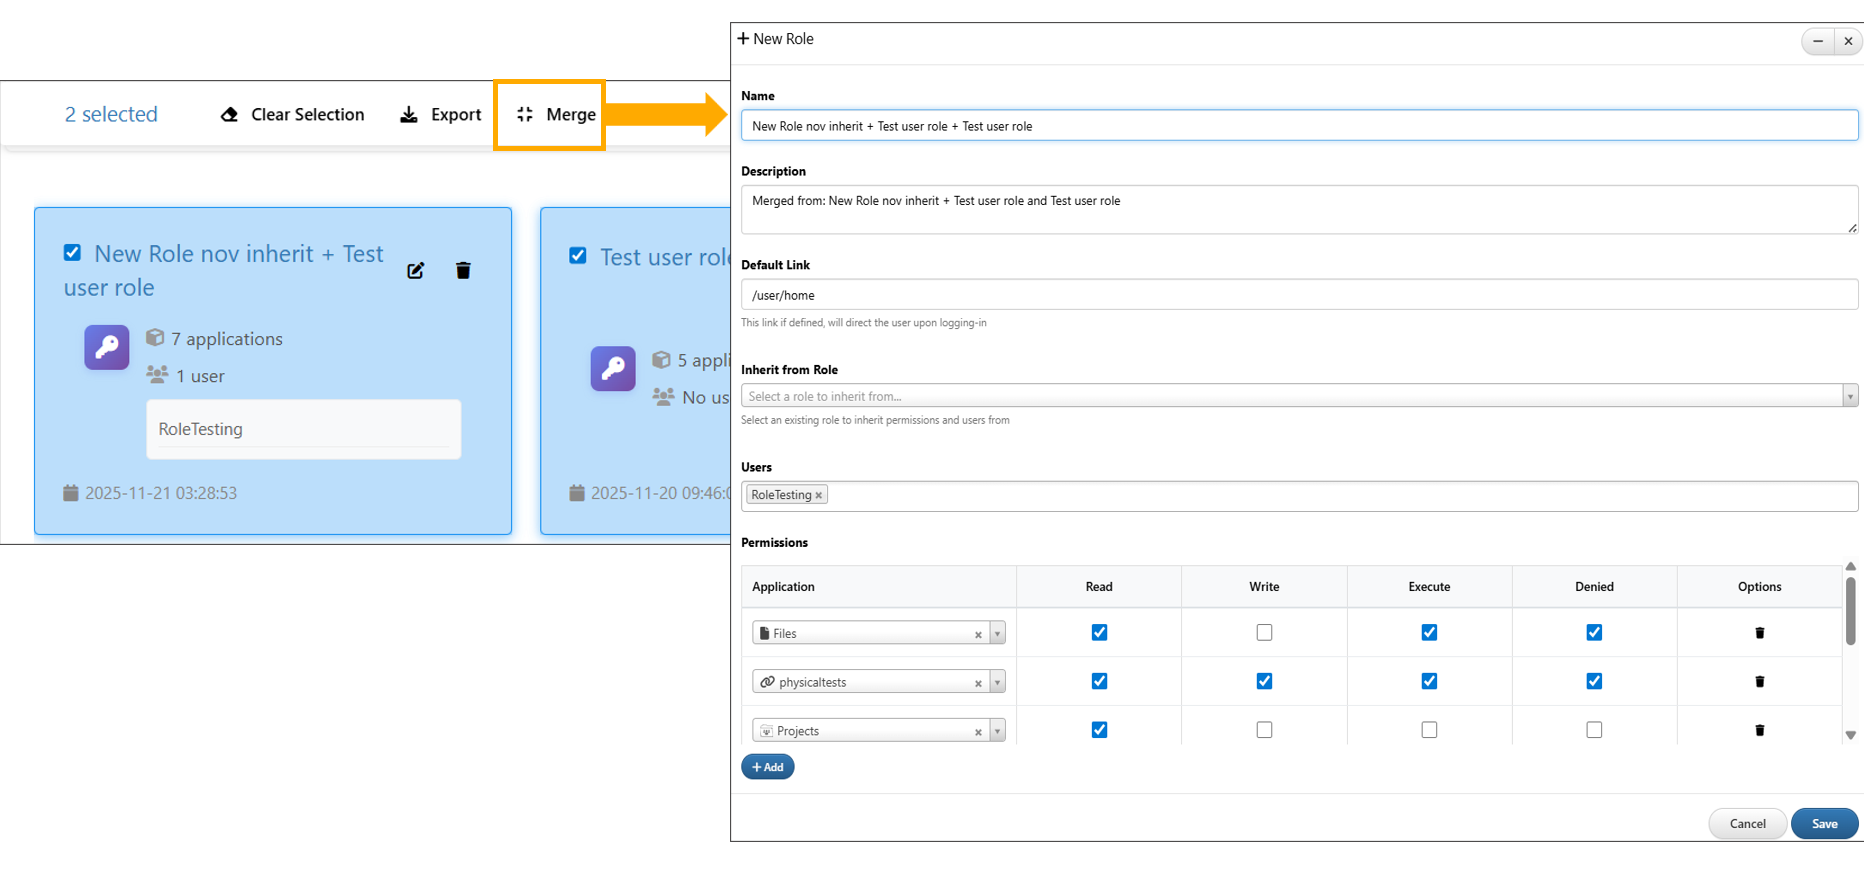This screenshot has height=875, width=1864.
Task: Delete the Projects permission row
Action: pos(1759,731)
